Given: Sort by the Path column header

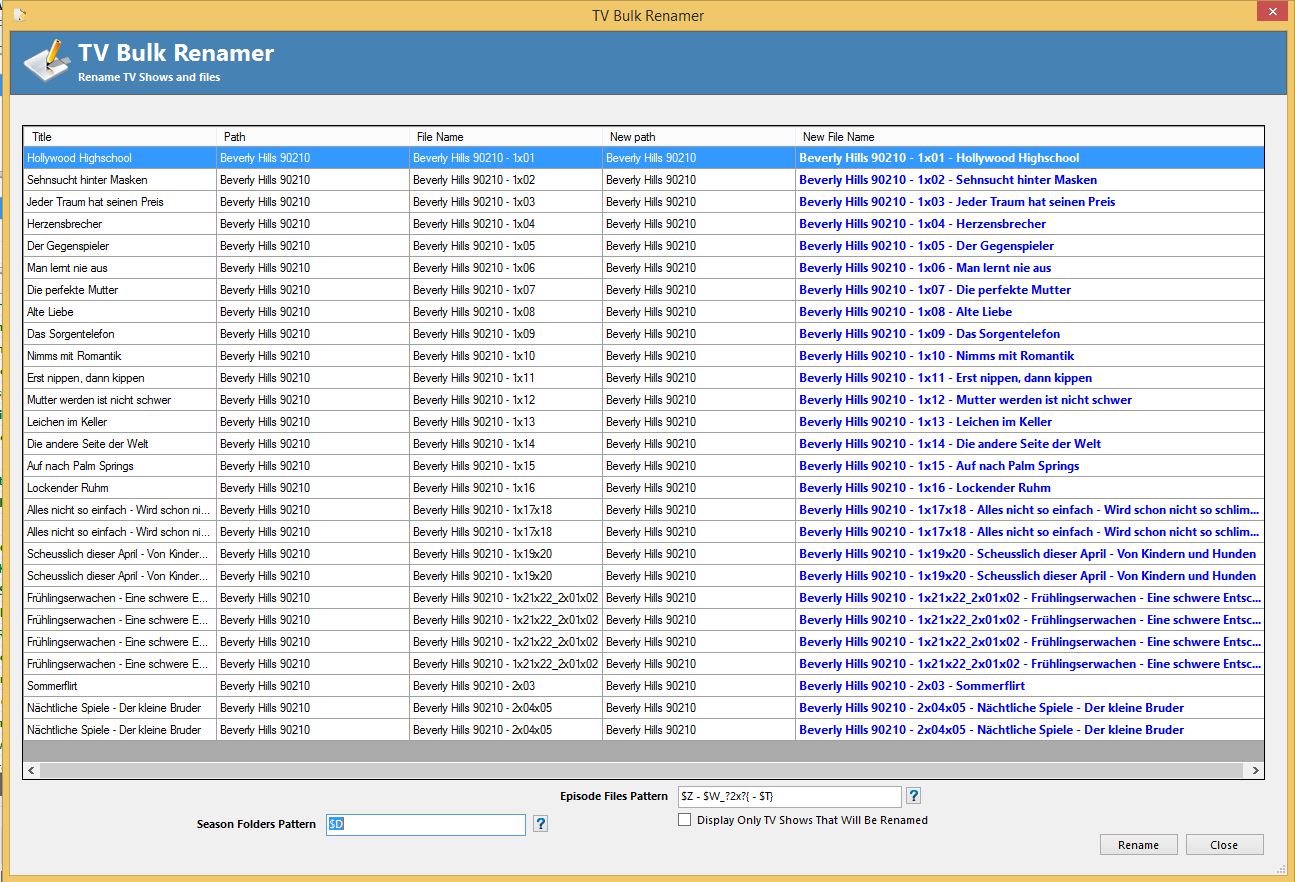Looking at the screenshot, I should 313,137.
